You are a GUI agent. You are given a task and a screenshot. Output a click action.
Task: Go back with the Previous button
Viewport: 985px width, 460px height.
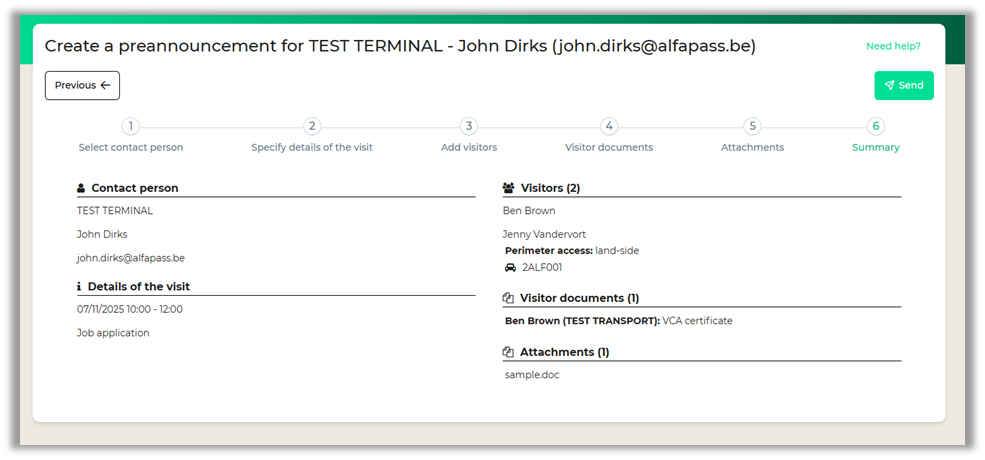pos(82,86)
